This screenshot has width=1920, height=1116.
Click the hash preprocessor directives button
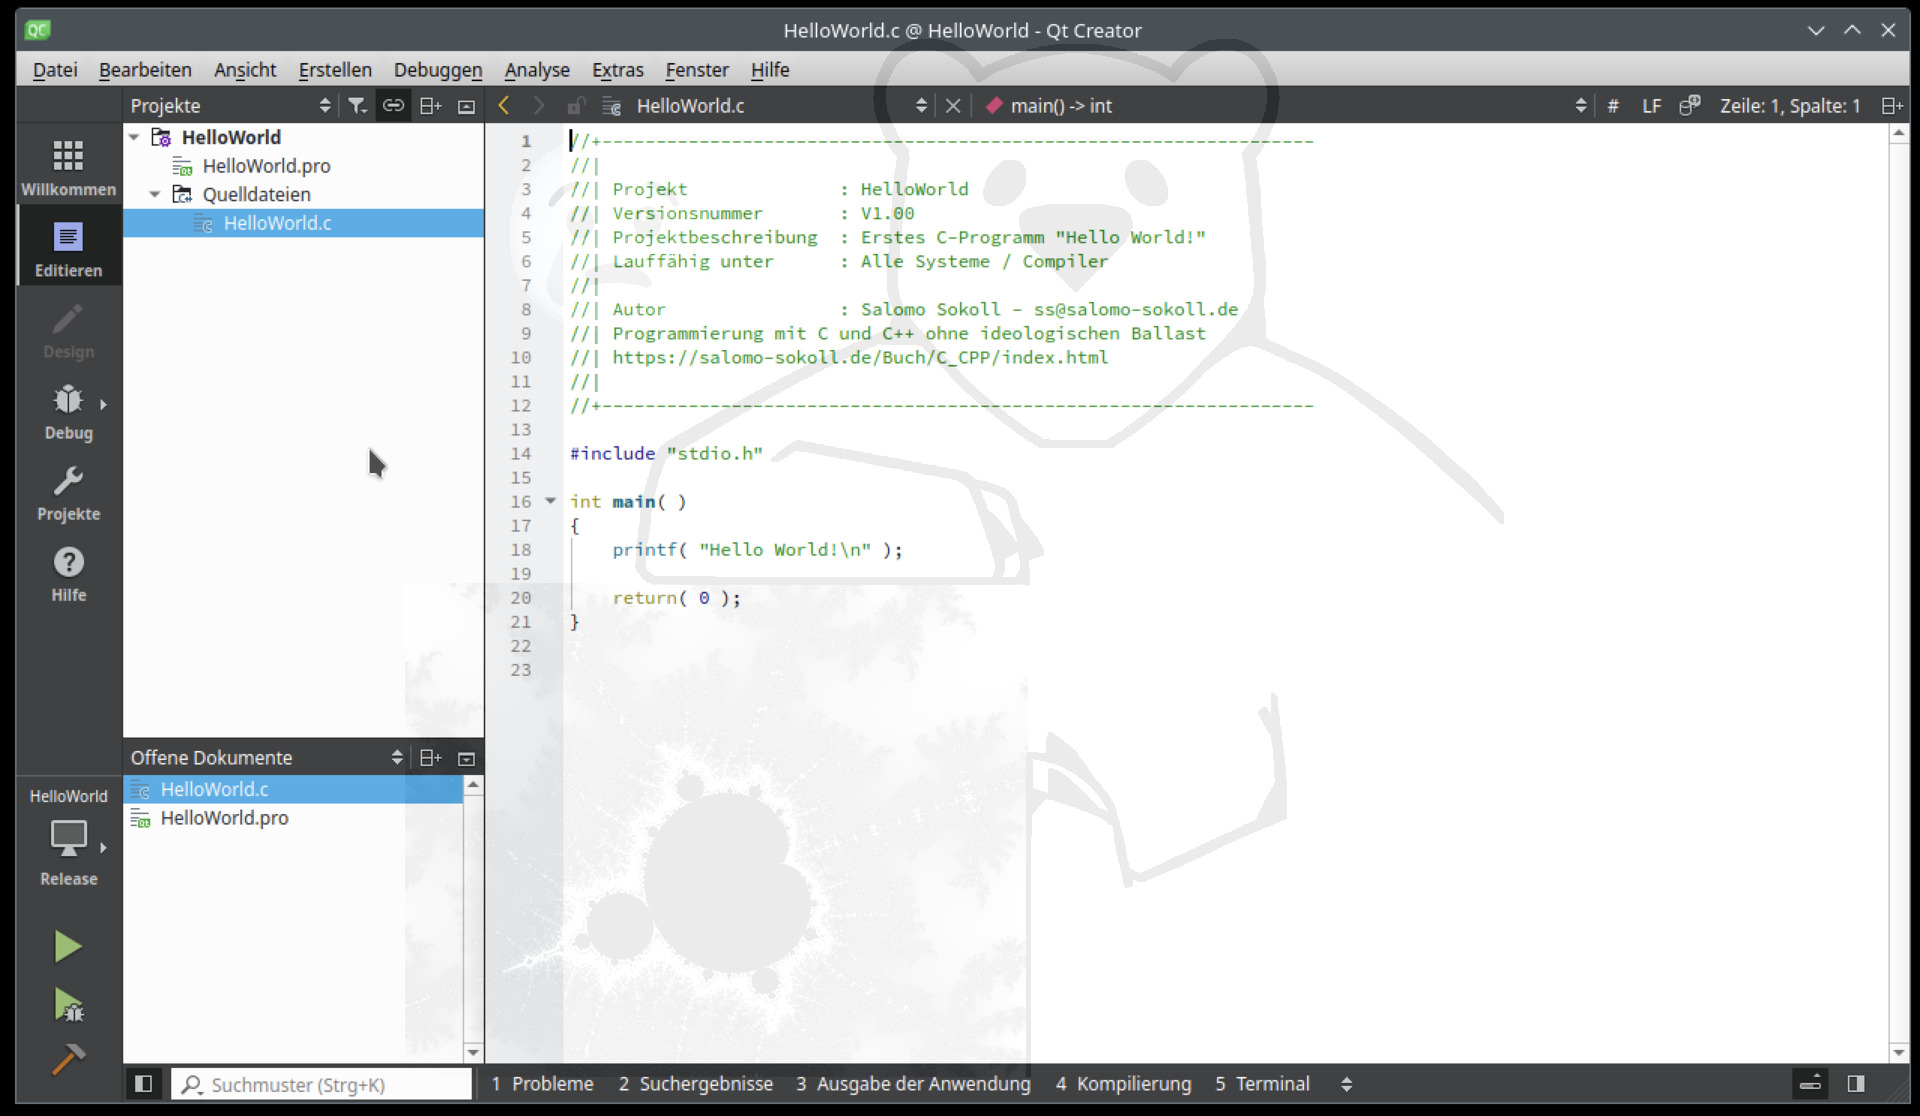[1613, 106]
